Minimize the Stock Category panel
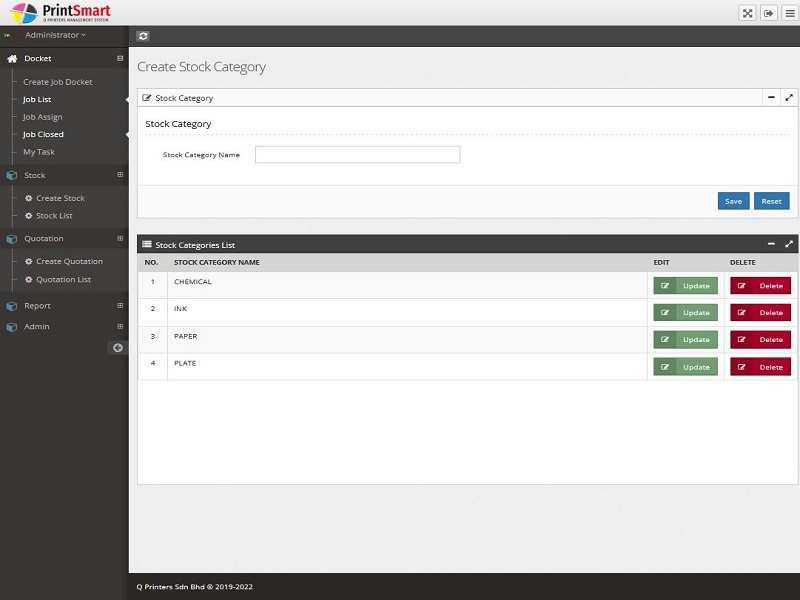Viewport: 800px width, 600px height. pos(770,98)
